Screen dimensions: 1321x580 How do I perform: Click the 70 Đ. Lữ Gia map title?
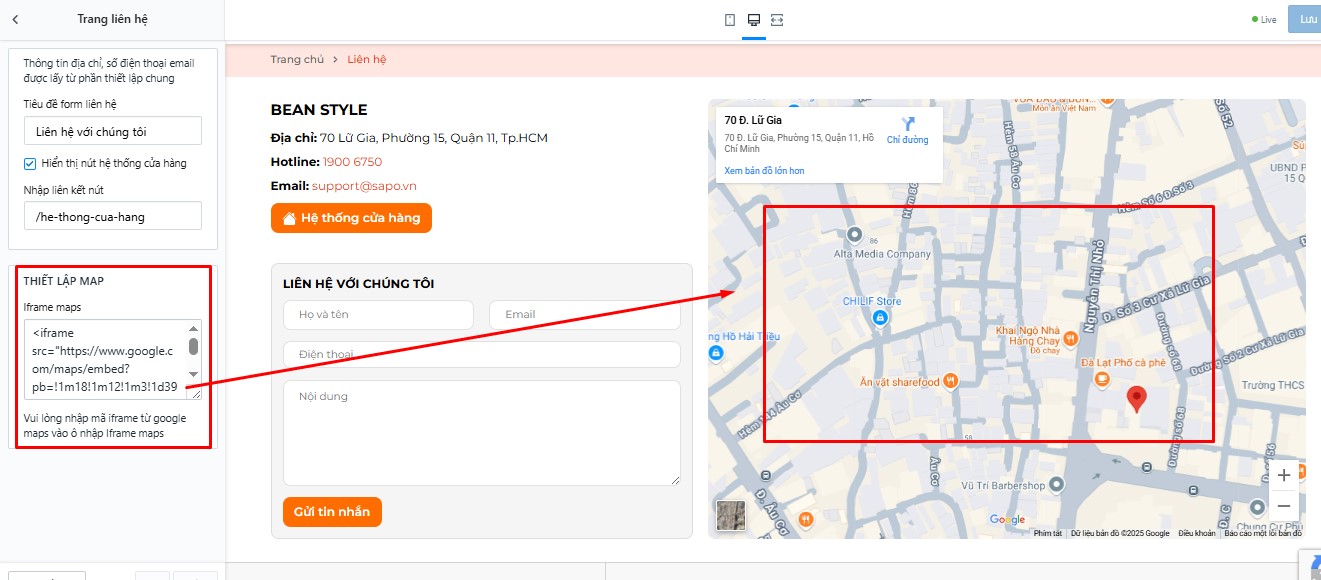(x=753, y=121)
